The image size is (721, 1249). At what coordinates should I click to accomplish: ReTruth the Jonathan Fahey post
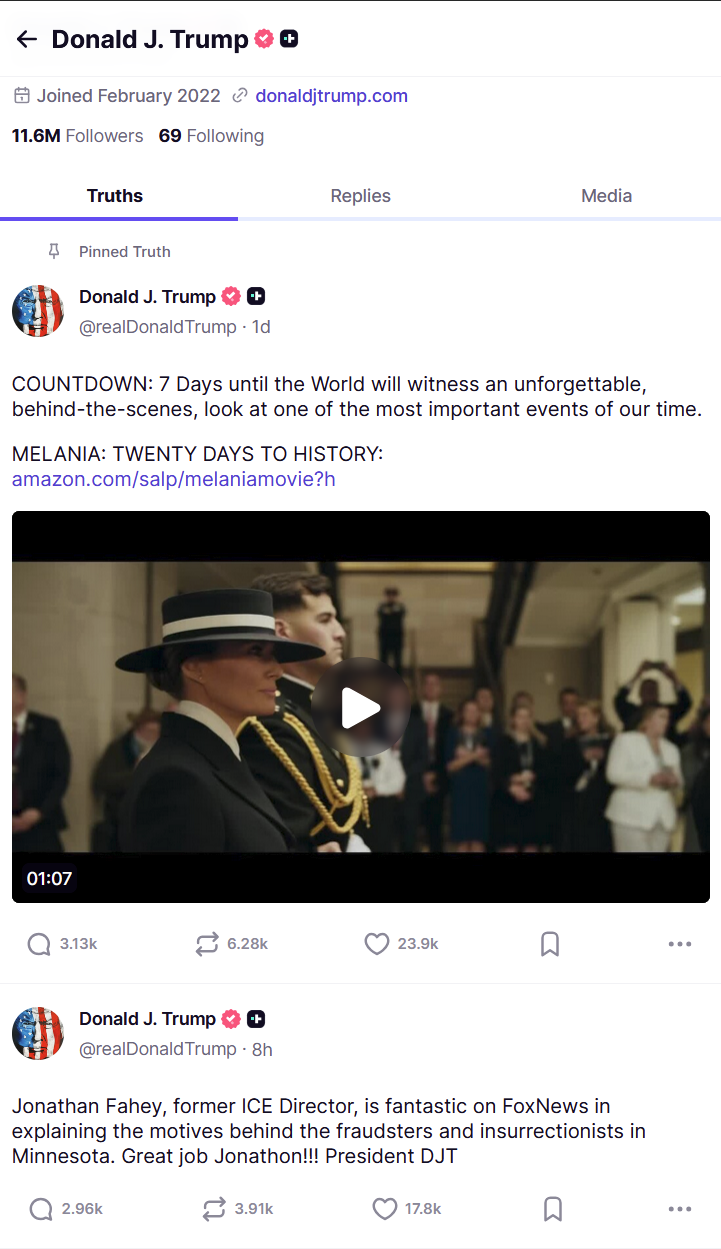point(214,1209)
